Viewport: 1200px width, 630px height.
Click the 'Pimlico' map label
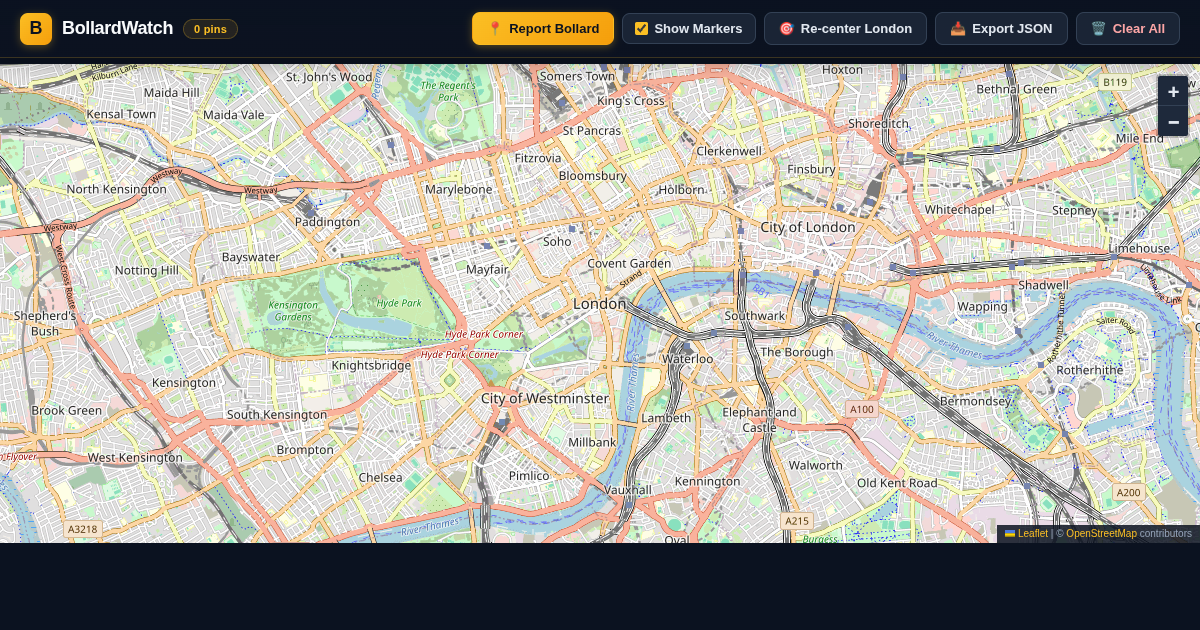click(529, 475)
